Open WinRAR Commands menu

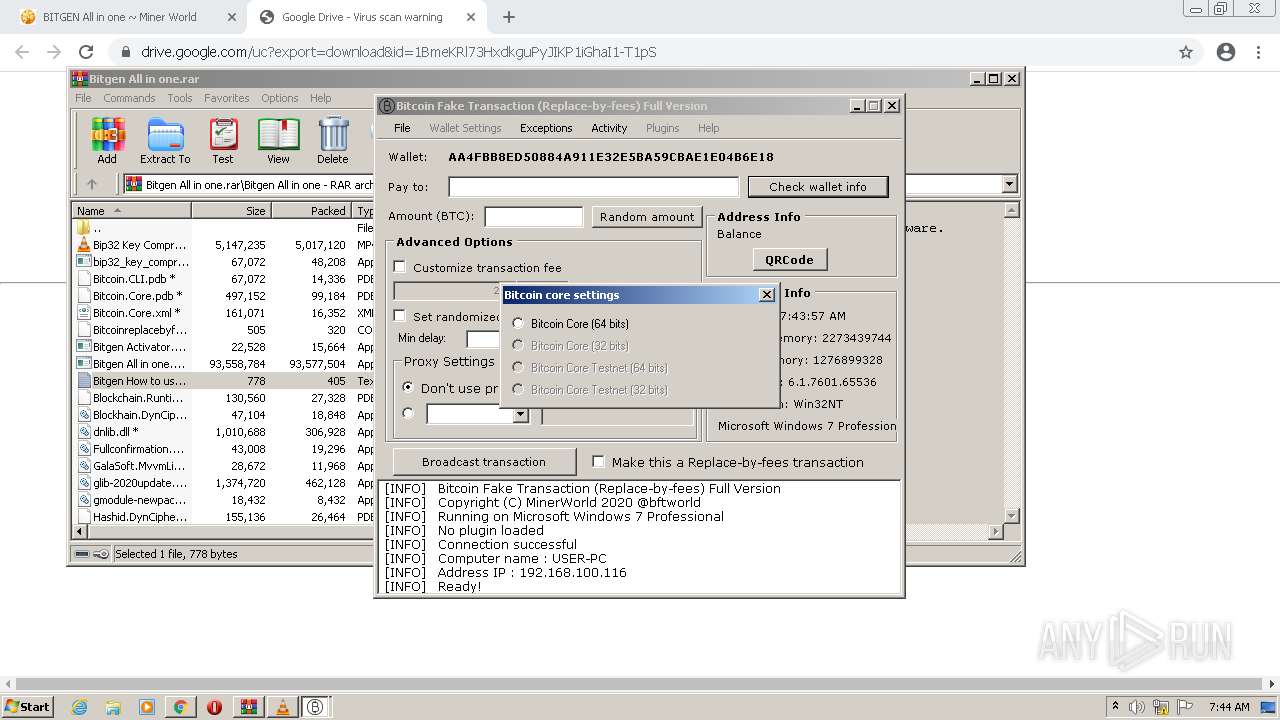pyautogui.click(x=129, y=98)
